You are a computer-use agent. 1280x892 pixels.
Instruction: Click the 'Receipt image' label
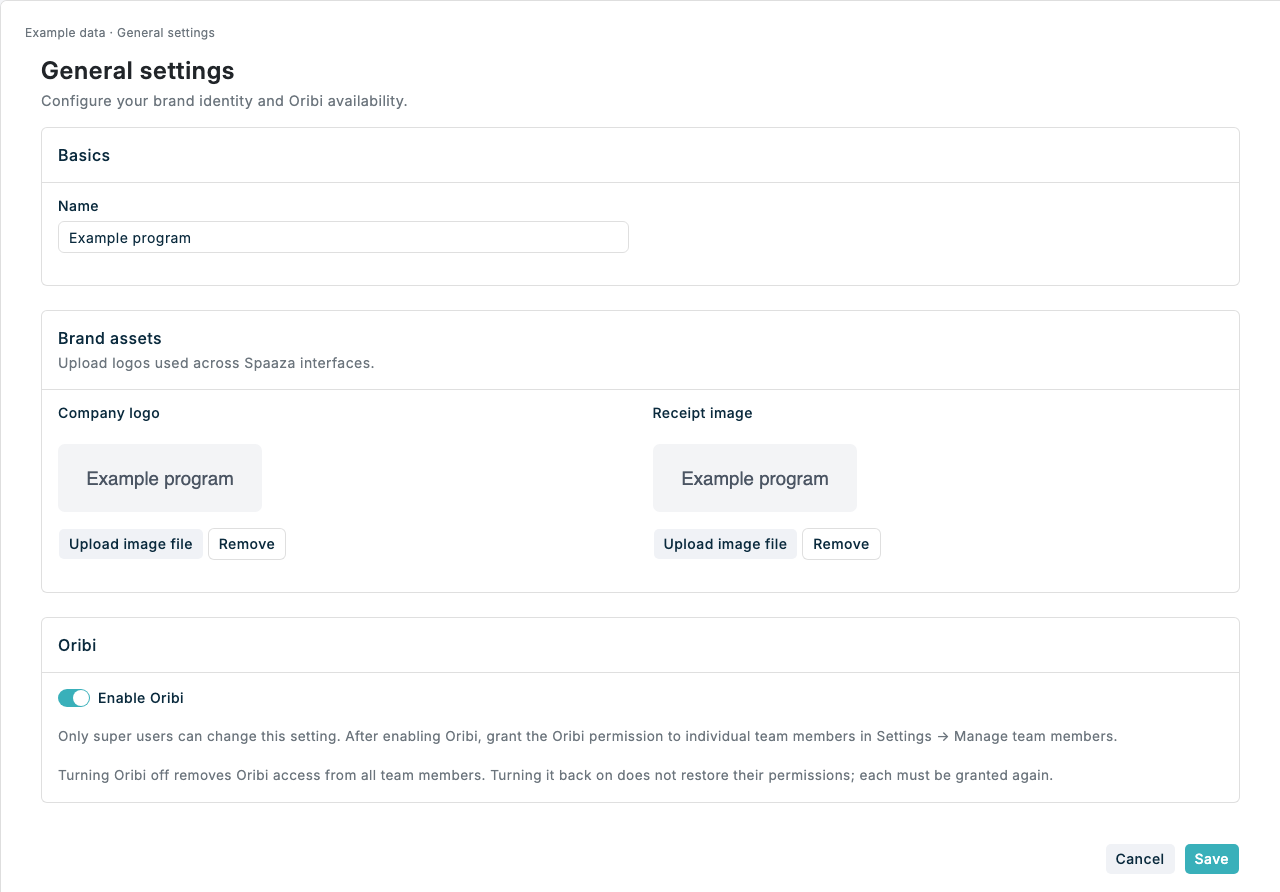coord(702,413)
